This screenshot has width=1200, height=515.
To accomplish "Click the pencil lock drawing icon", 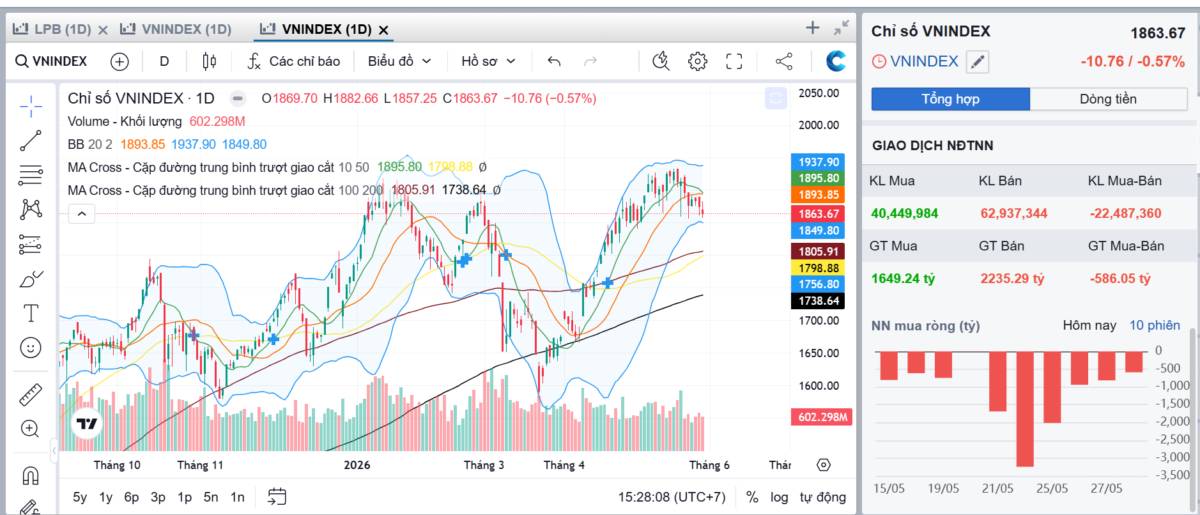I will (30, 507).
